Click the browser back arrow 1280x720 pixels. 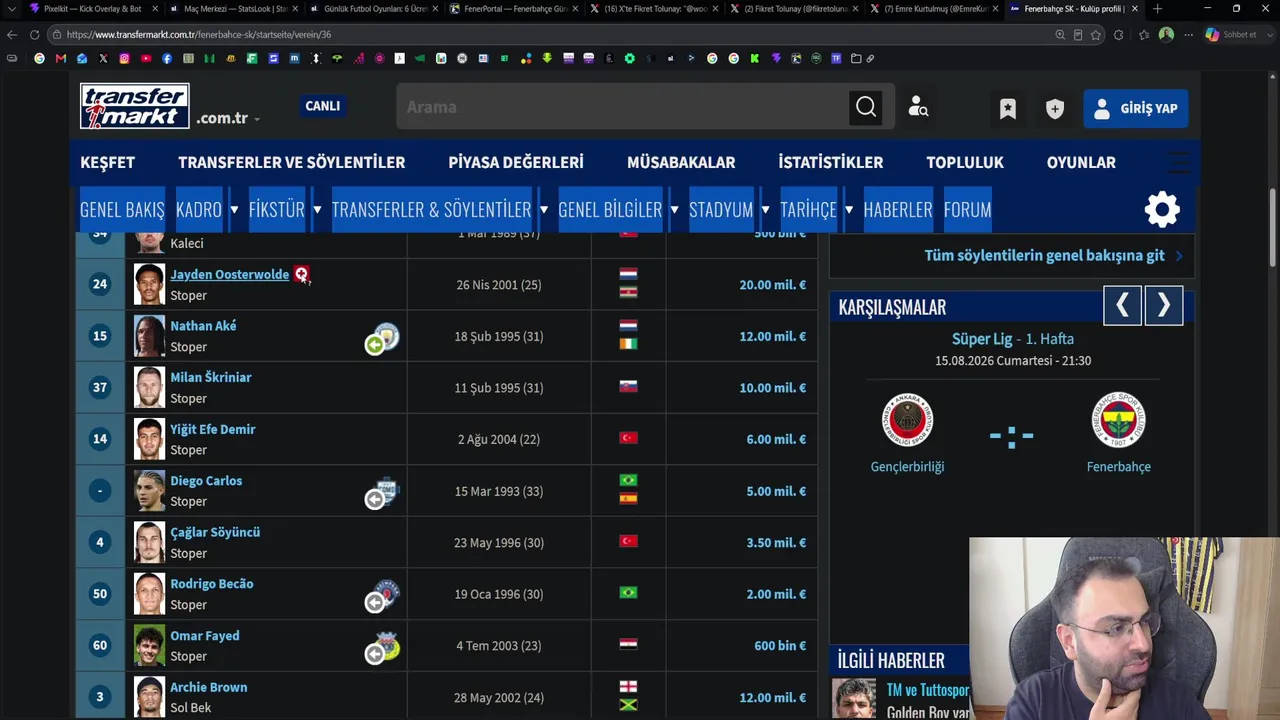pos(12,34)
